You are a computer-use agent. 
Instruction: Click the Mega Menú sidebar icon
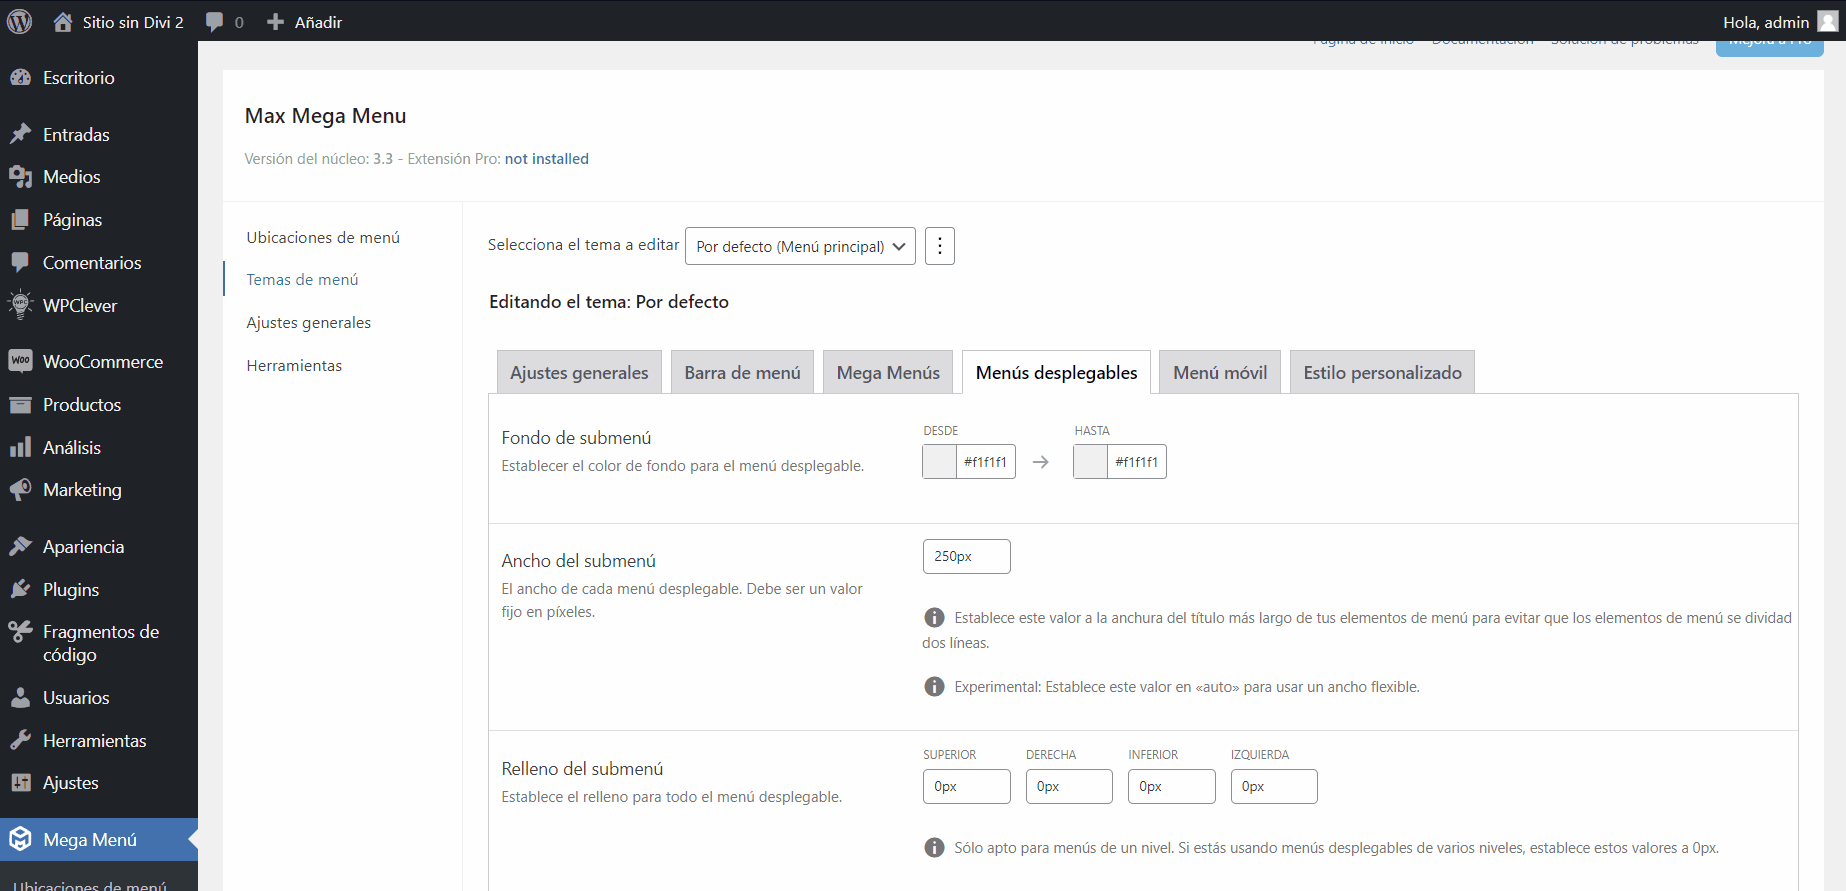click(x=20, y=839)
